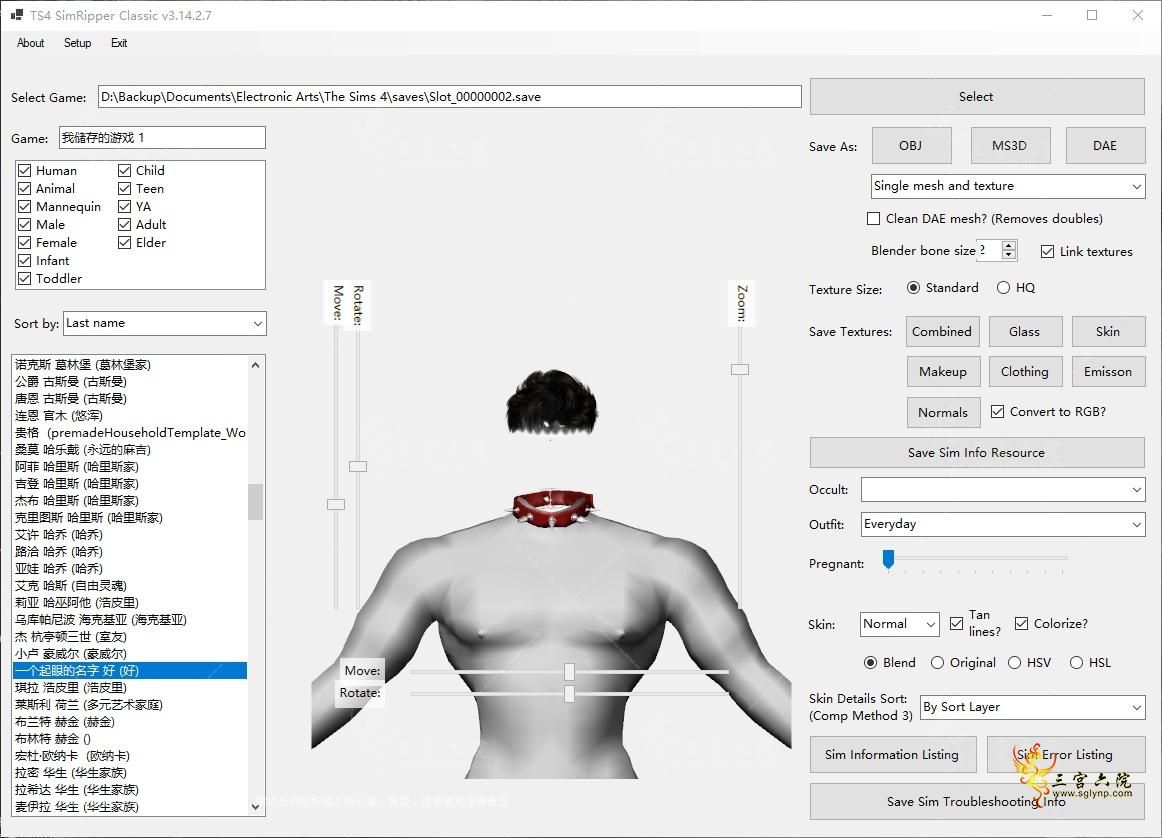
Task: Click the Select Game file path field
Action: pos(449,96)
